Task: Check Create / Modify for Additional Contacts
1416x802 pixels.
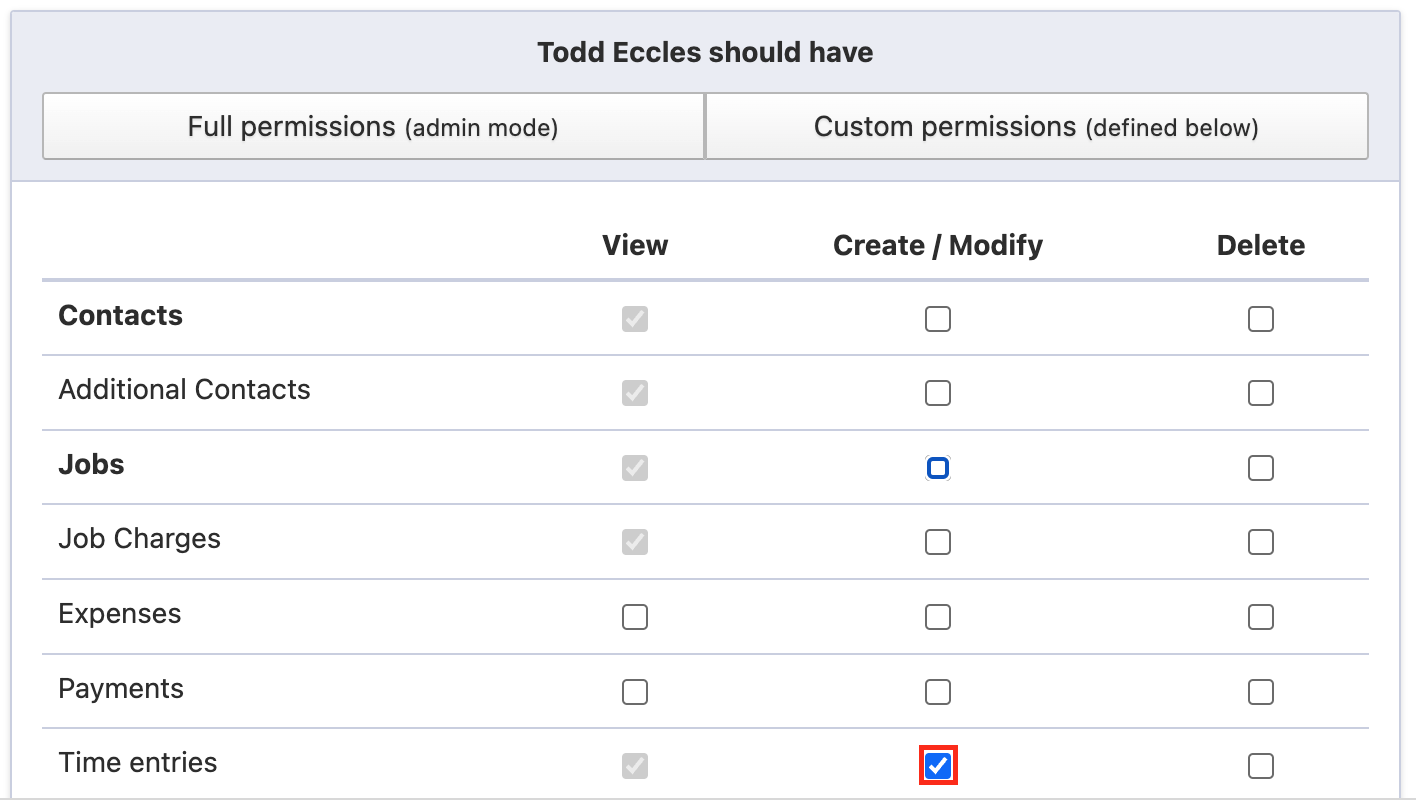Action: (x=938, y=393)
